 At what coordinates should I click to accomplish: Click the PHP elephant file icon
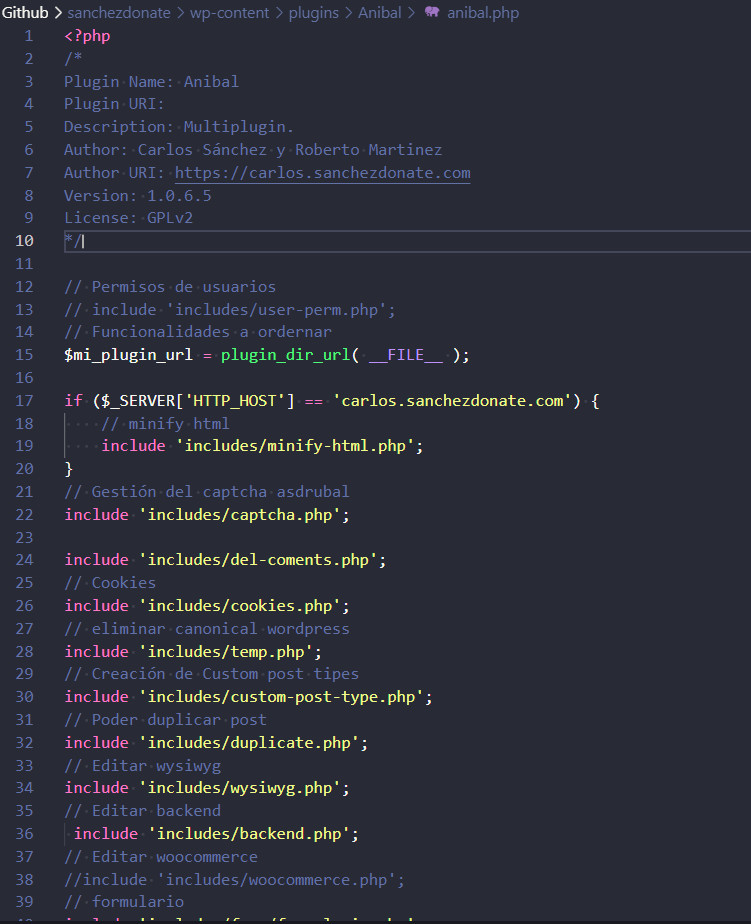(432, 12)
